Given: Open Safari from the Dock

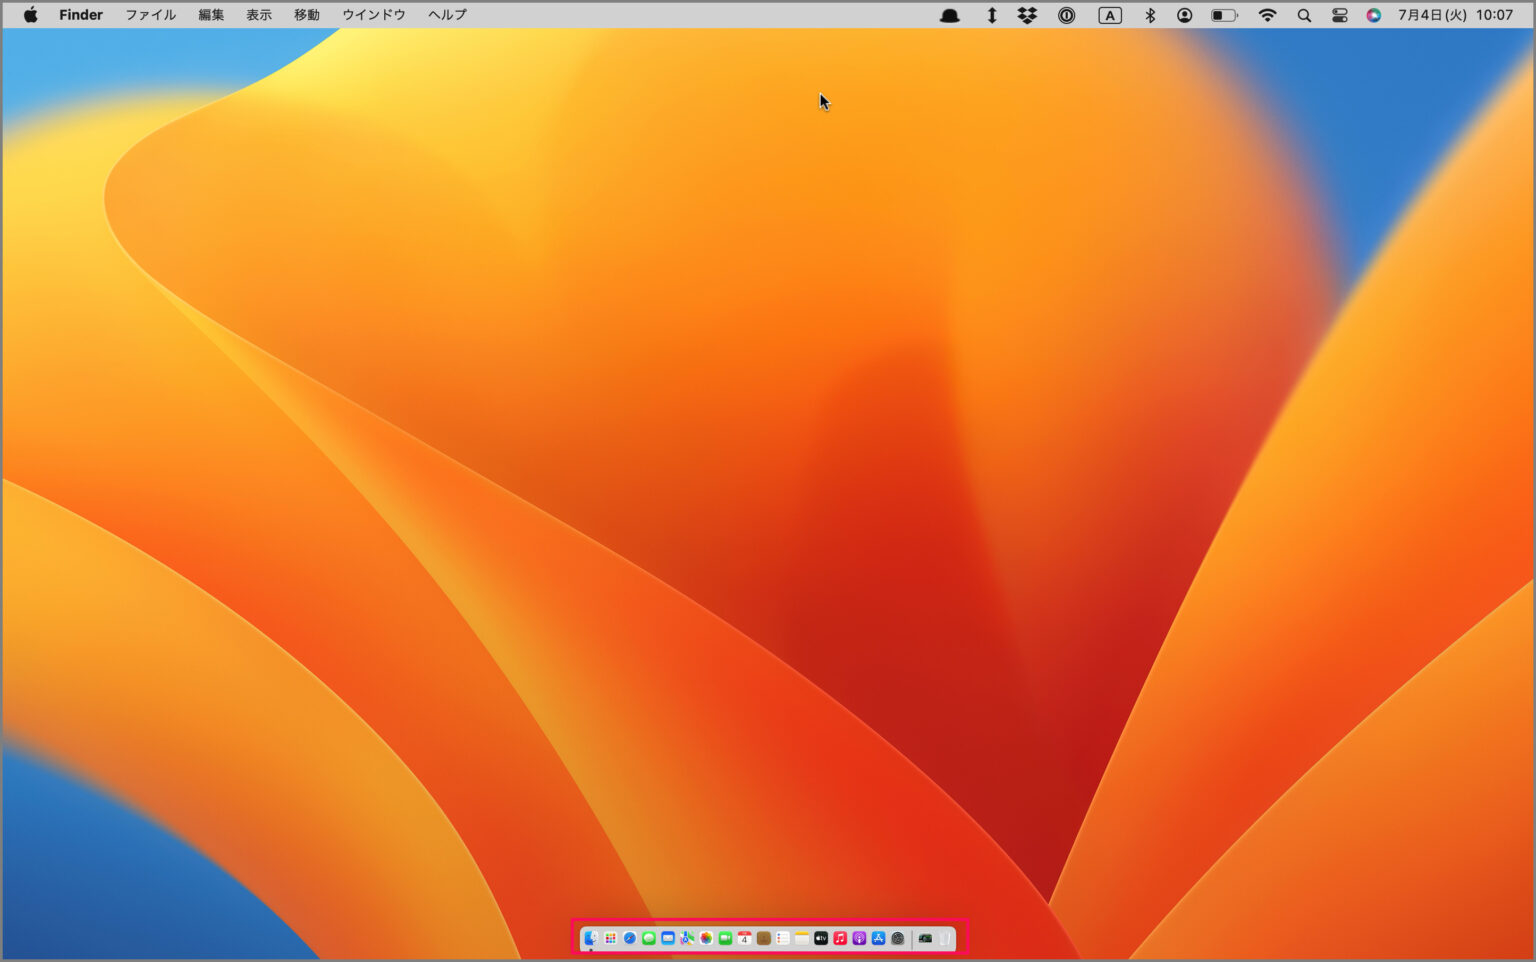Looking at the screenshot, I should 629,938.
